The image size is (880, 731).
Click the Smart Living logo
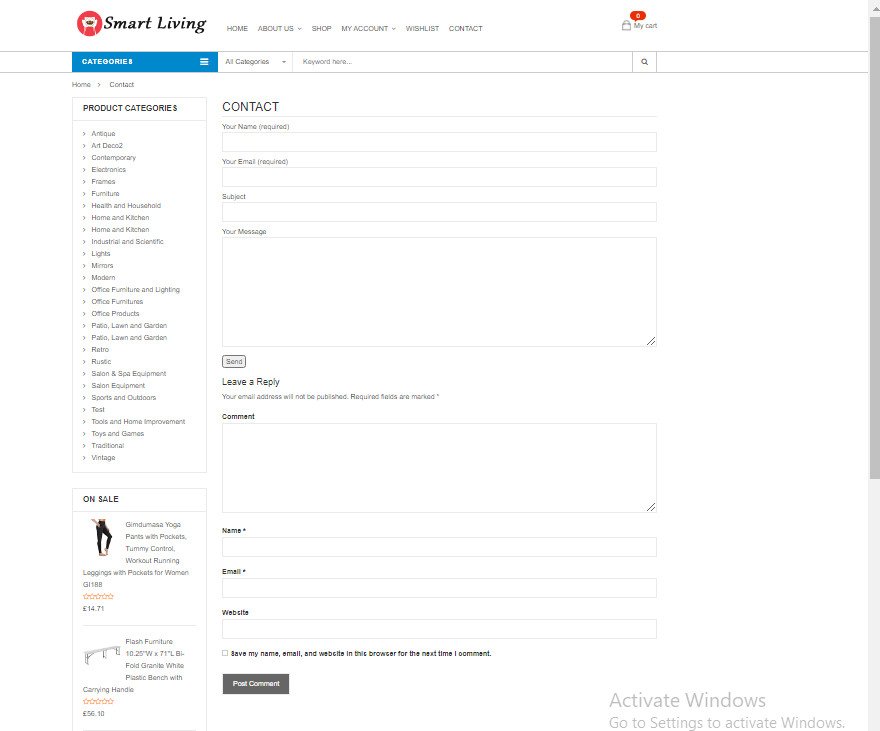pos(141,23)
